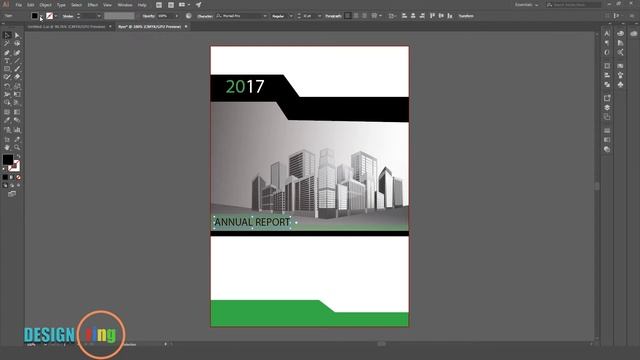Open the font family dropdown
Screen dimensions: 640x360
tap(265, 16)
